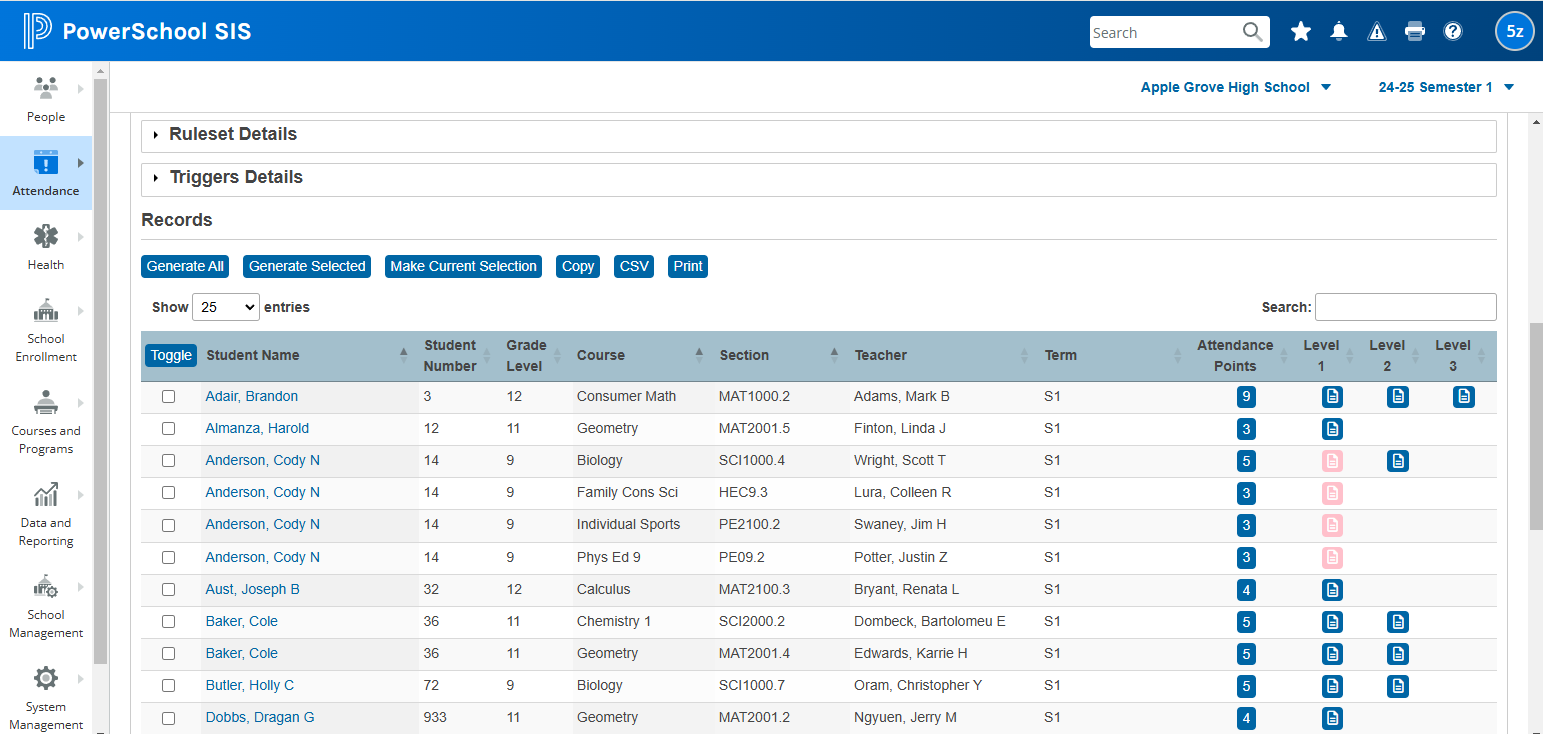Image resolution: width=1543 pixels, height=734 pixels.
Task: Click attendance points 4 badge for Calculus row
Action: [x=1246, y=590]
